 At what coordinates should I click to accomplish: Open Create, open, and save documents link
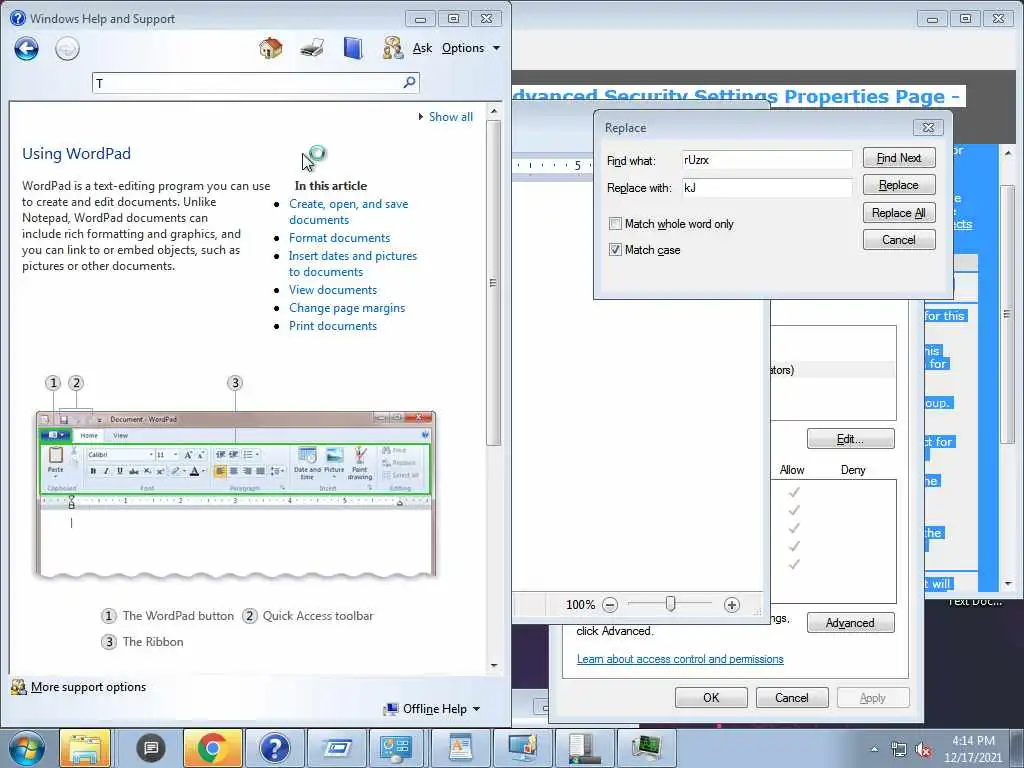point(349,212)
